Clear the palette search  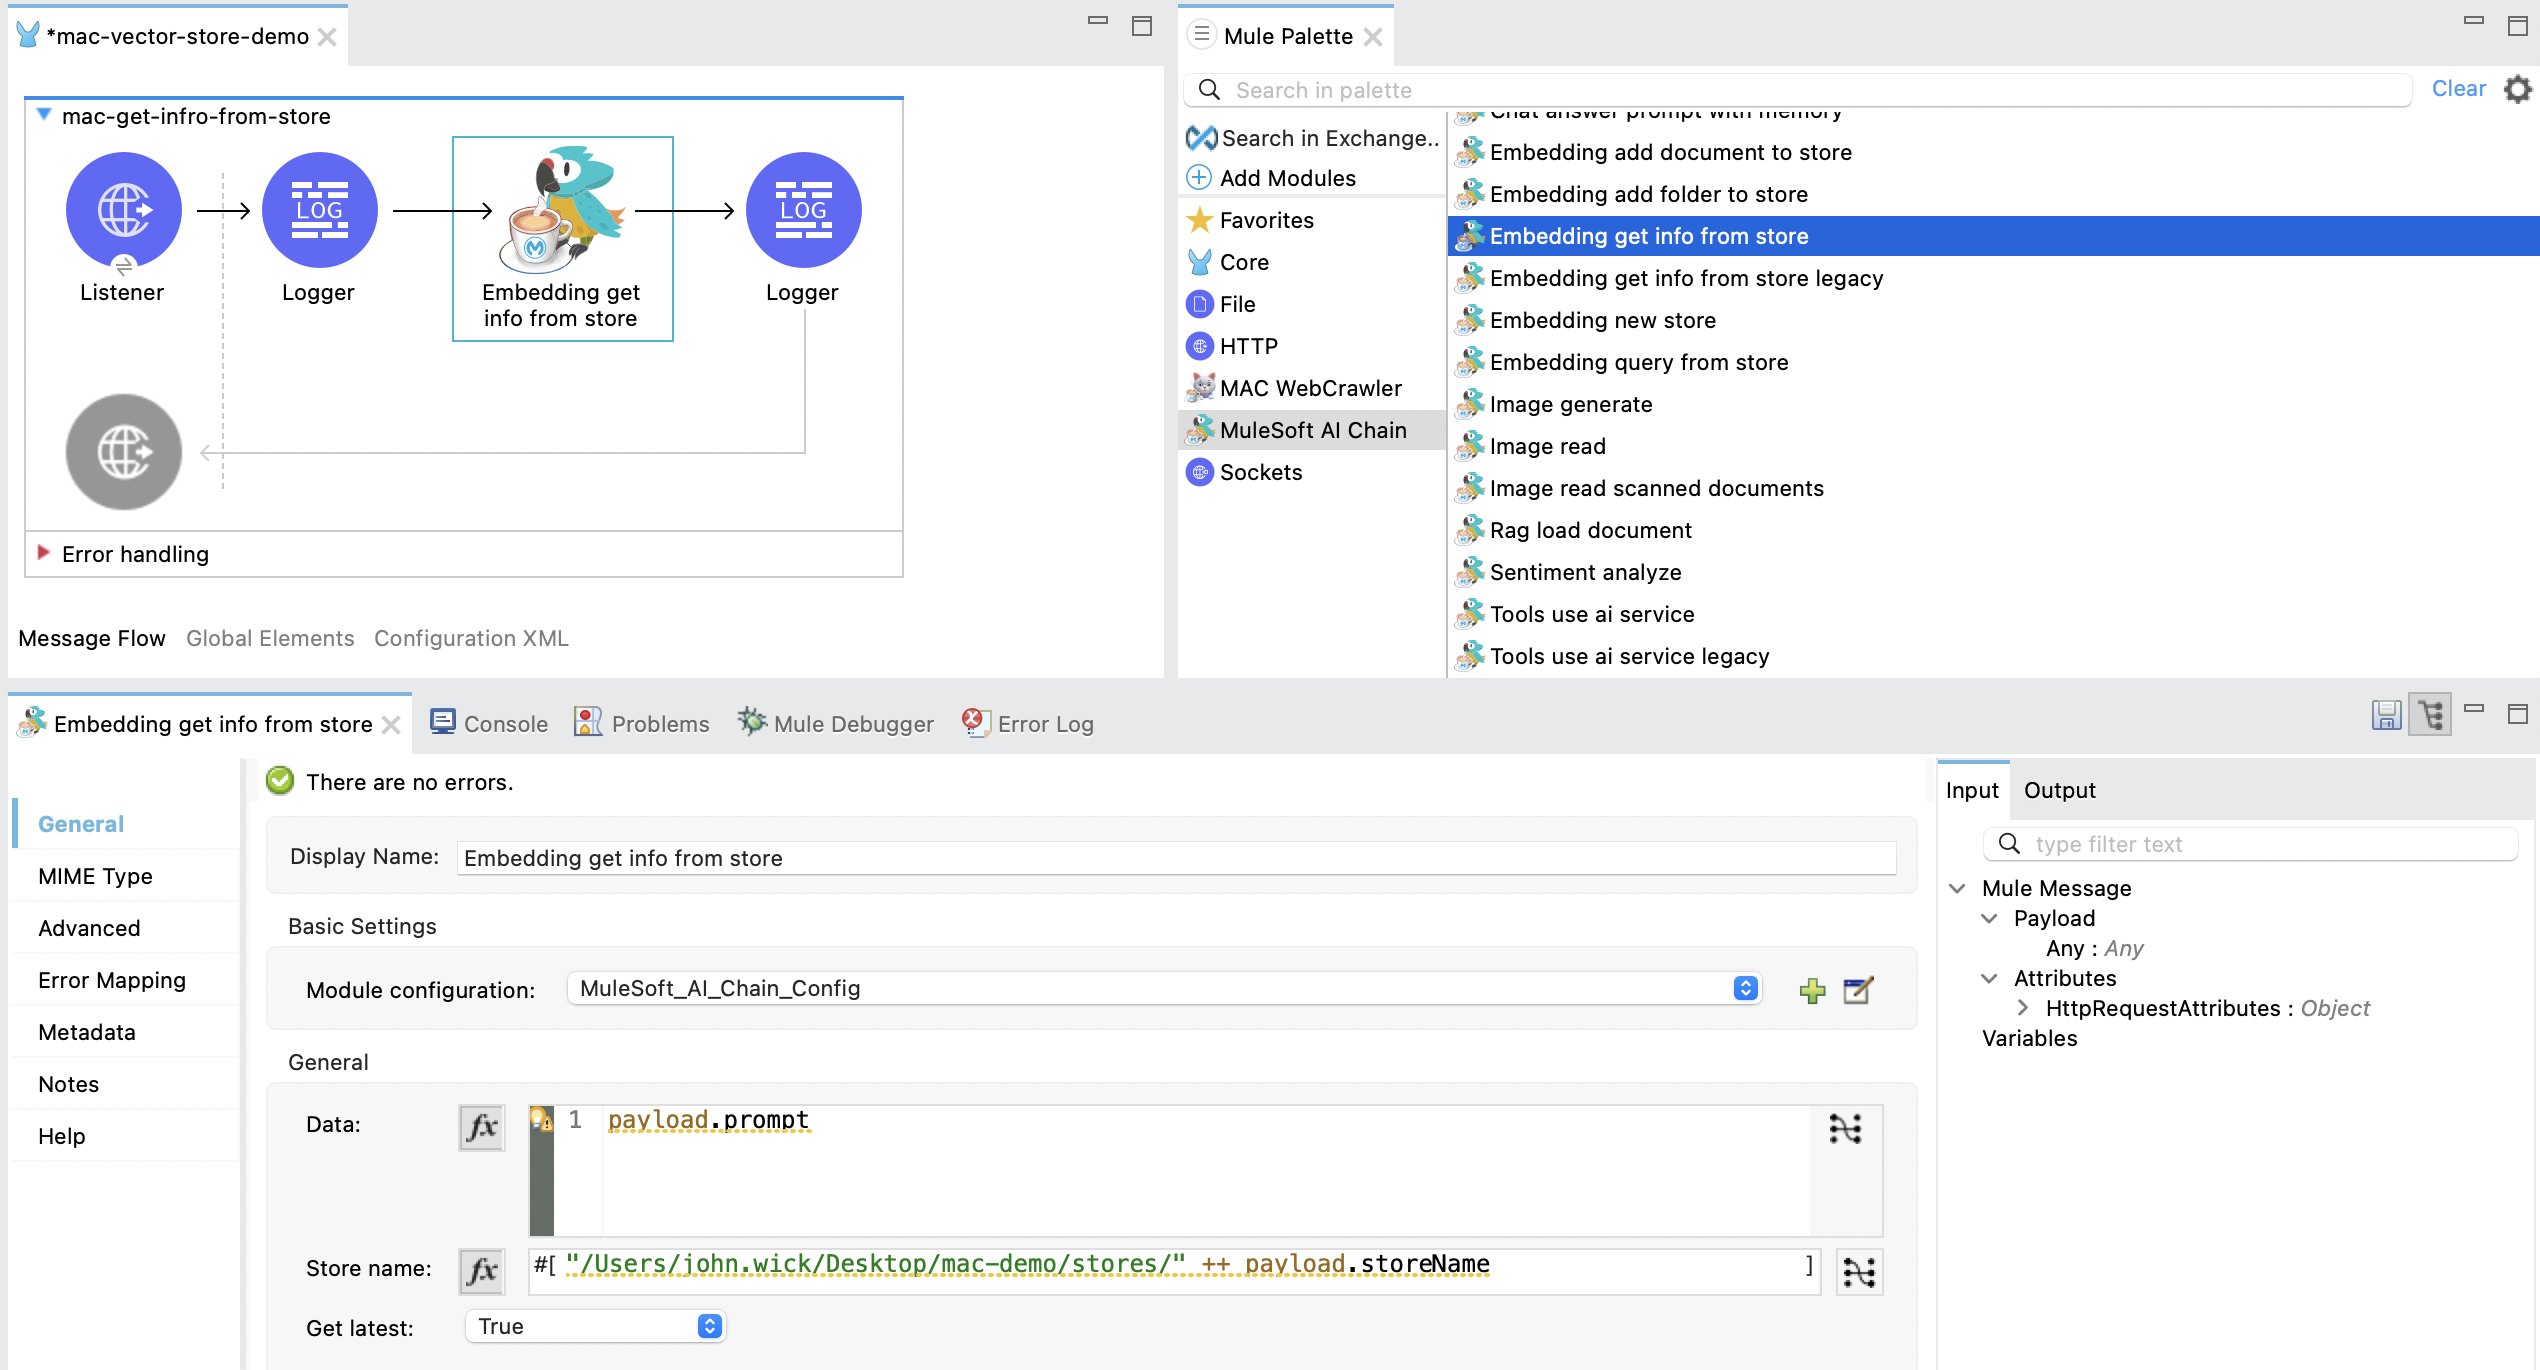(2458, 89)
